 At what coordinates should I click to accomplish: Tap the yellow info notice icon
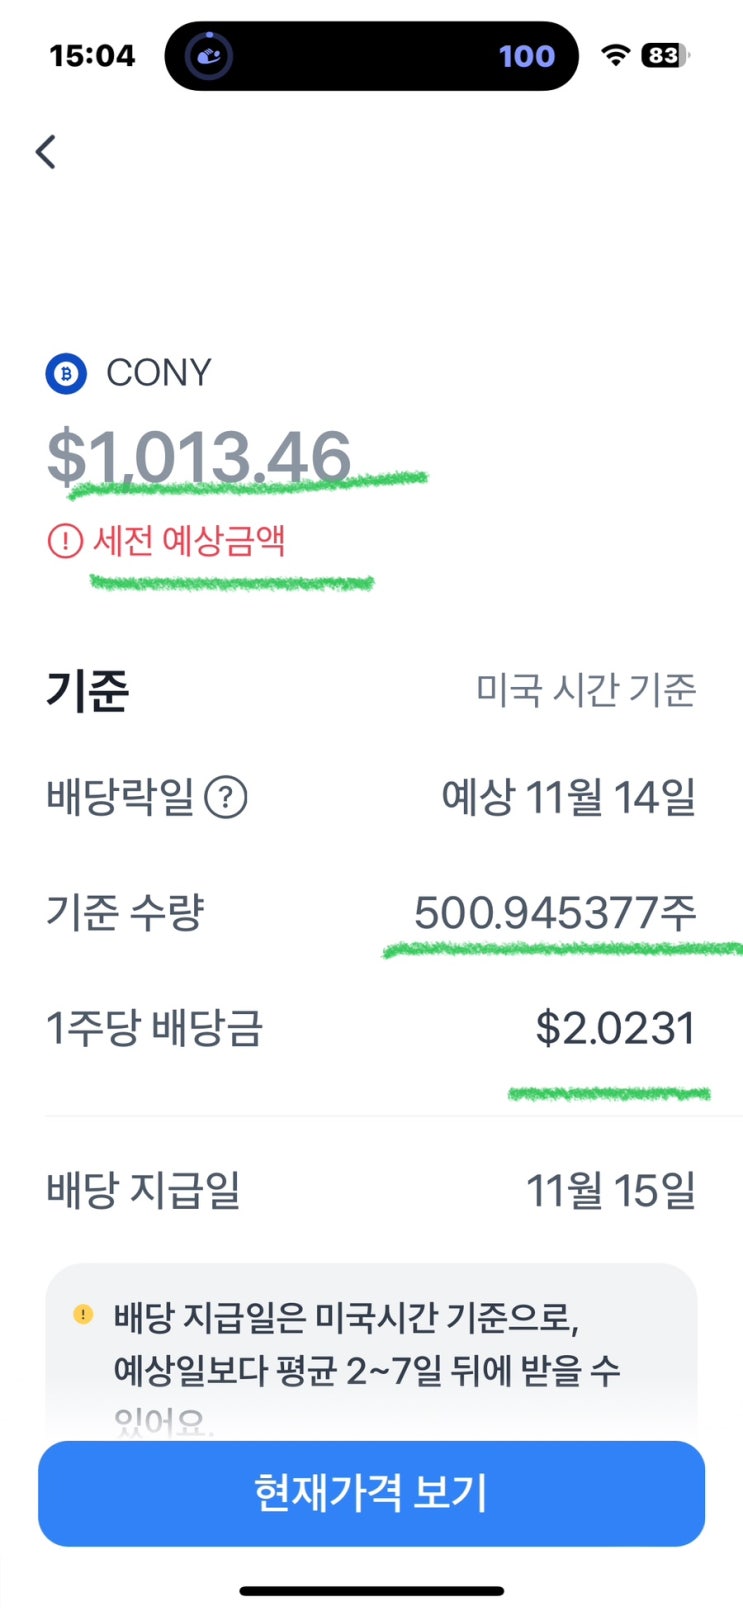[83, 1314]
